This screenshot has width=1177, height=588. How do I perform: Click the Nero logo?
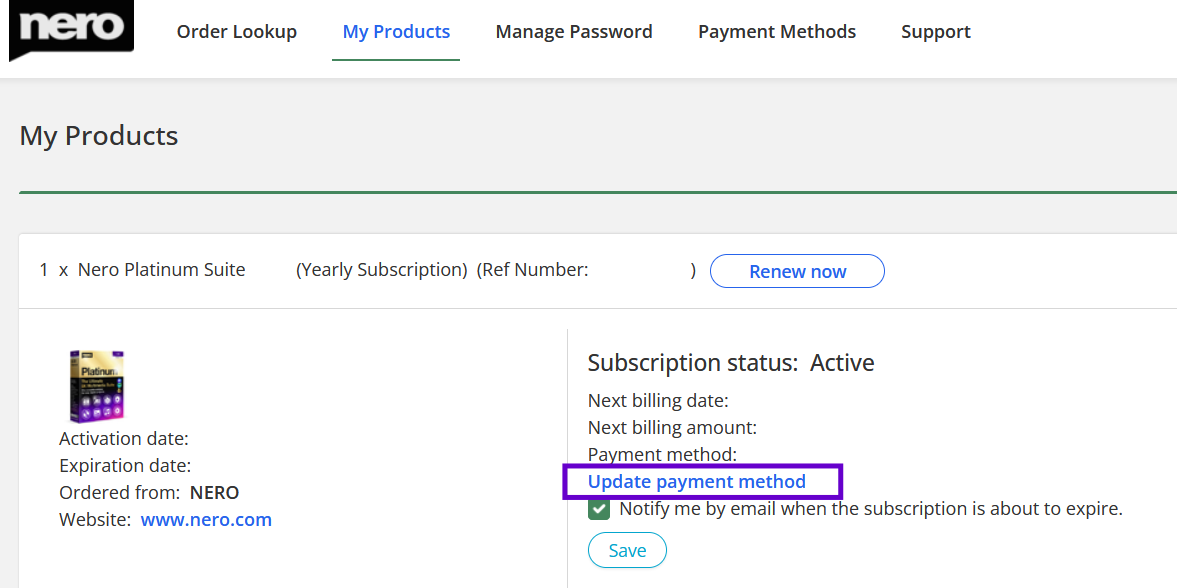pos(71,29)
